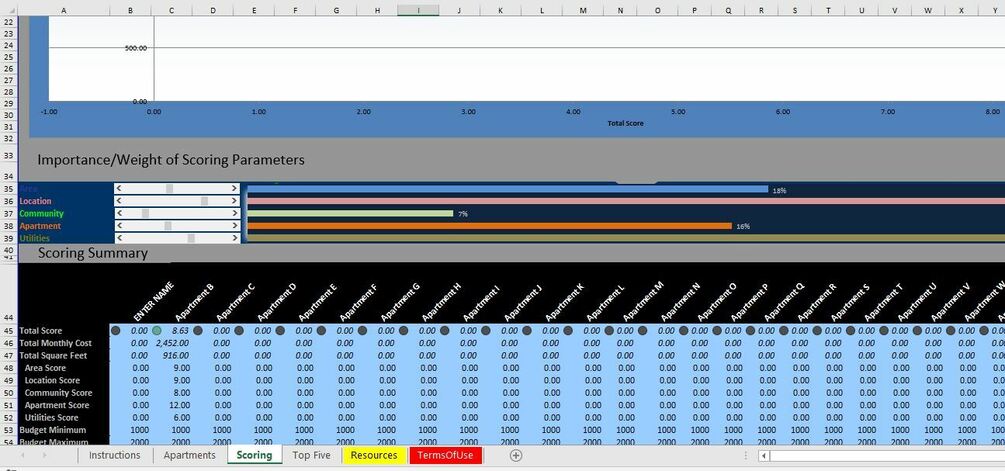Select column I header
This screenshot has height=471, width=1005.
tap(419, 10)
